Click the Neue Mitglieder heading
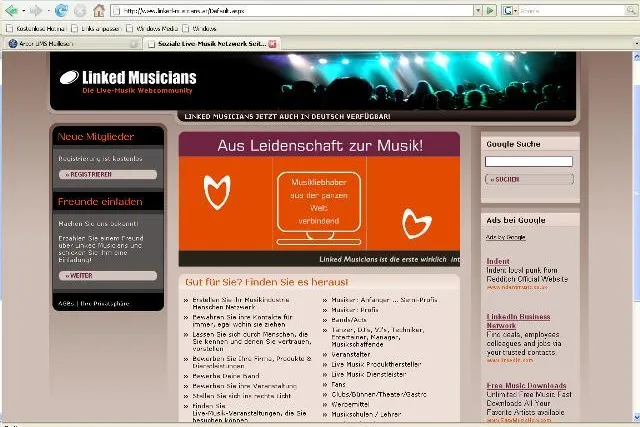The height and width of the screenshot is (427, 640). click(x=96, y=137)
